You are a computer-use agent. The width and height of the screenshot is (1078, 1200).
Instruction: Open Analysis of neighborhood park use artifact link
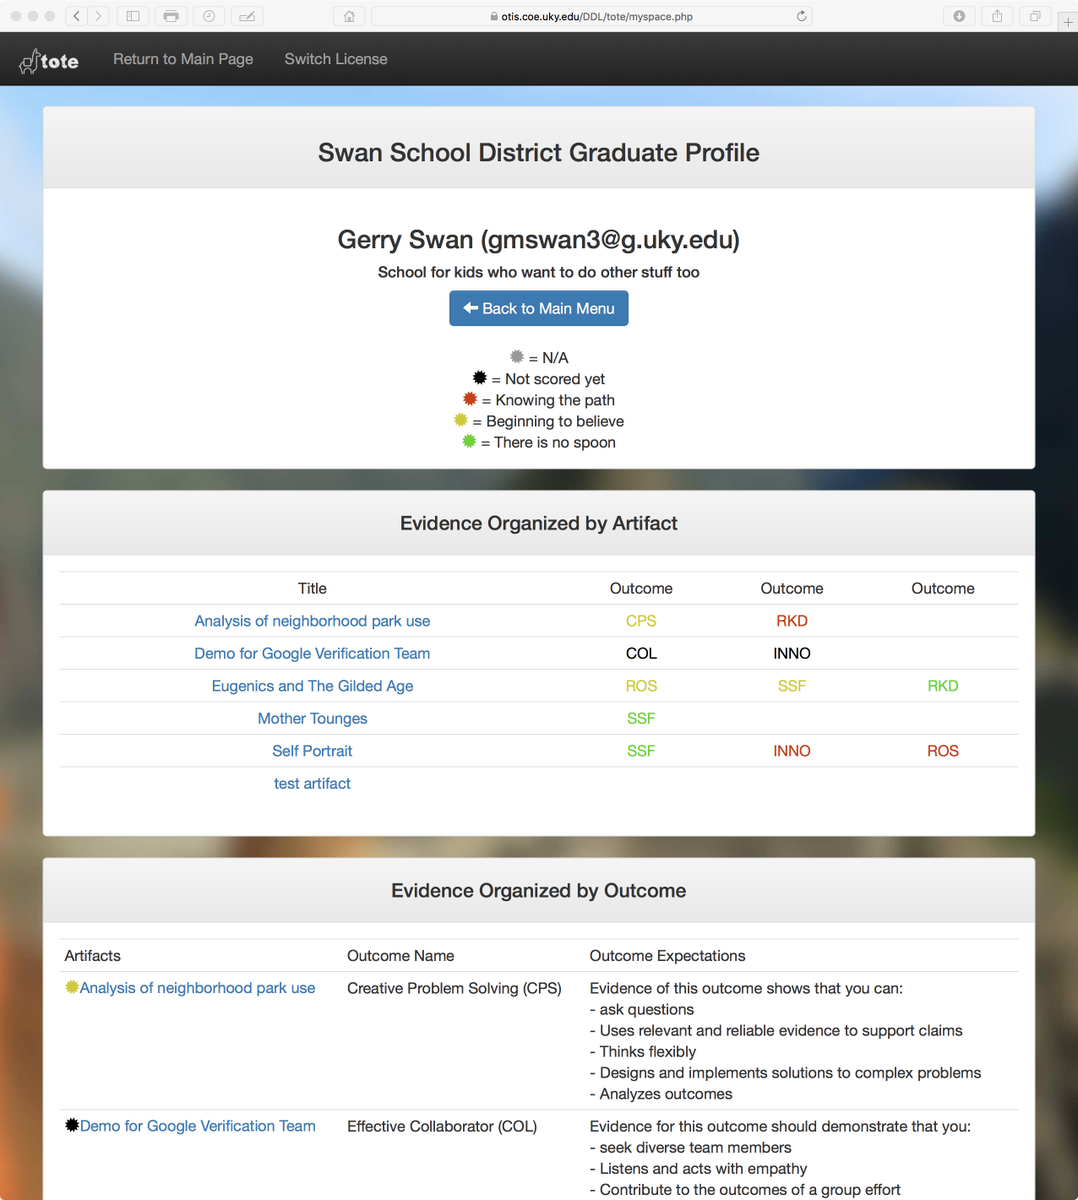point(312,621)
